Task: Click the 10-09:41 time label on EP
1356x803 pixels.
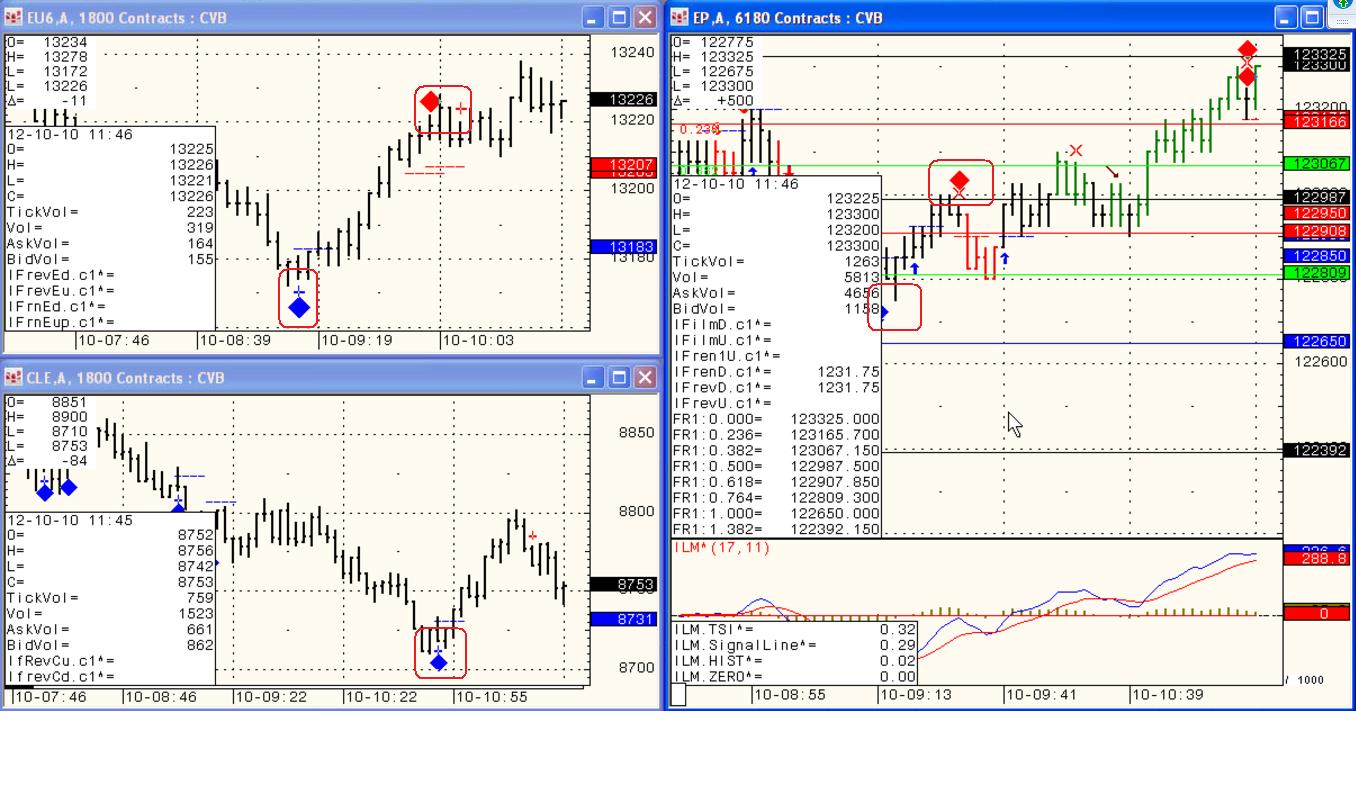Action: [x=1043, y=694]
